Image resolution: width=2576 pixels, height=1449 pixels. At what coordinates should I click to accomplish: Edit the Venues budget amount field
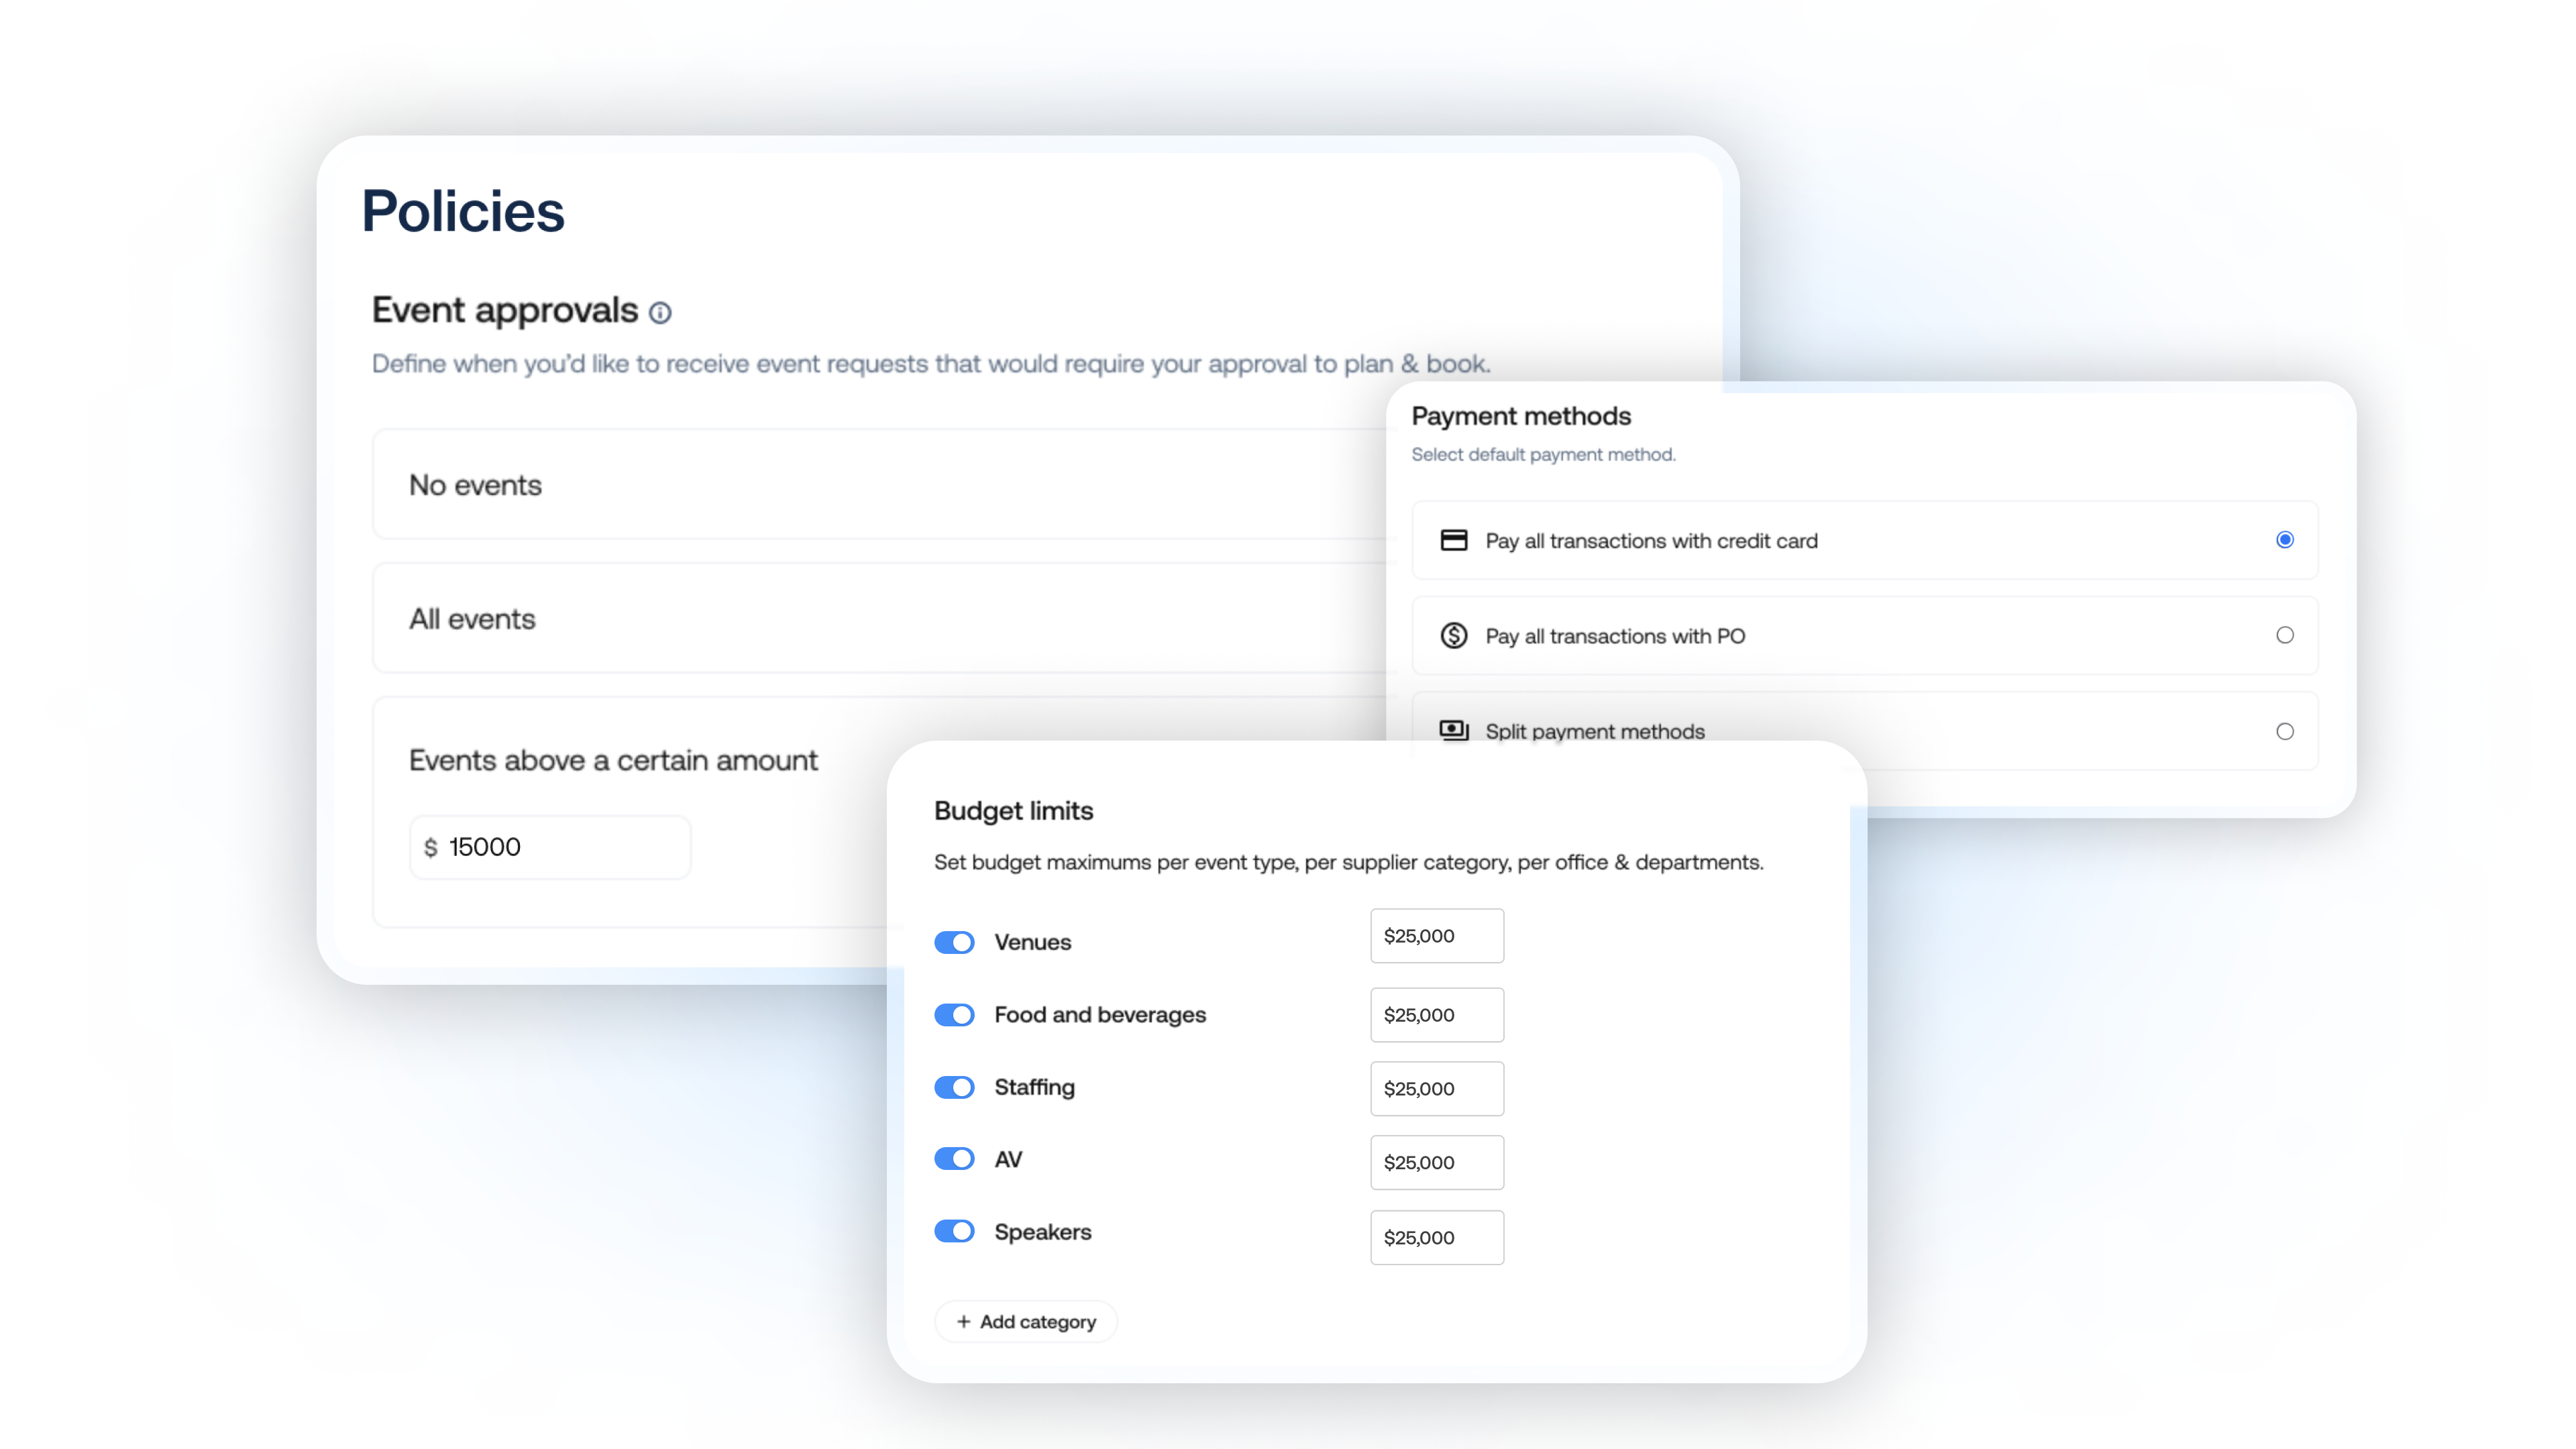point(1436,936)
